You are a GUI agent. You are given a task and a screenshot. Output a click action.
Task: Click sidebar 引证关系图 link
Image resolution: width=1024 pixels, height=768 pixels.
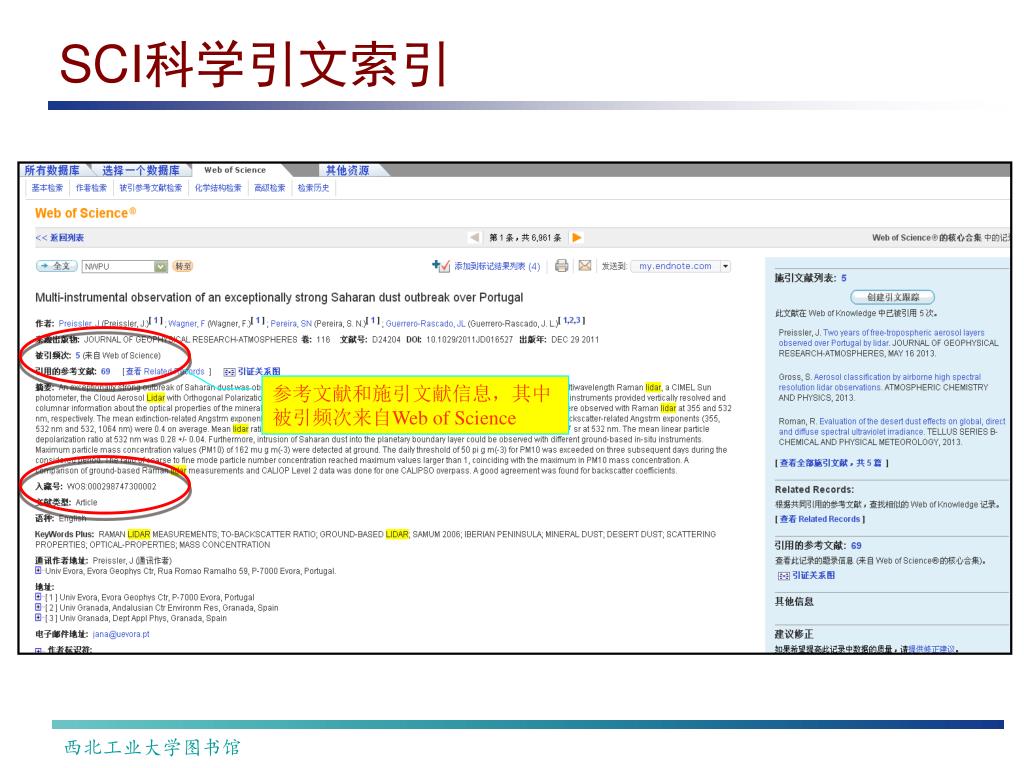[814, 576]
